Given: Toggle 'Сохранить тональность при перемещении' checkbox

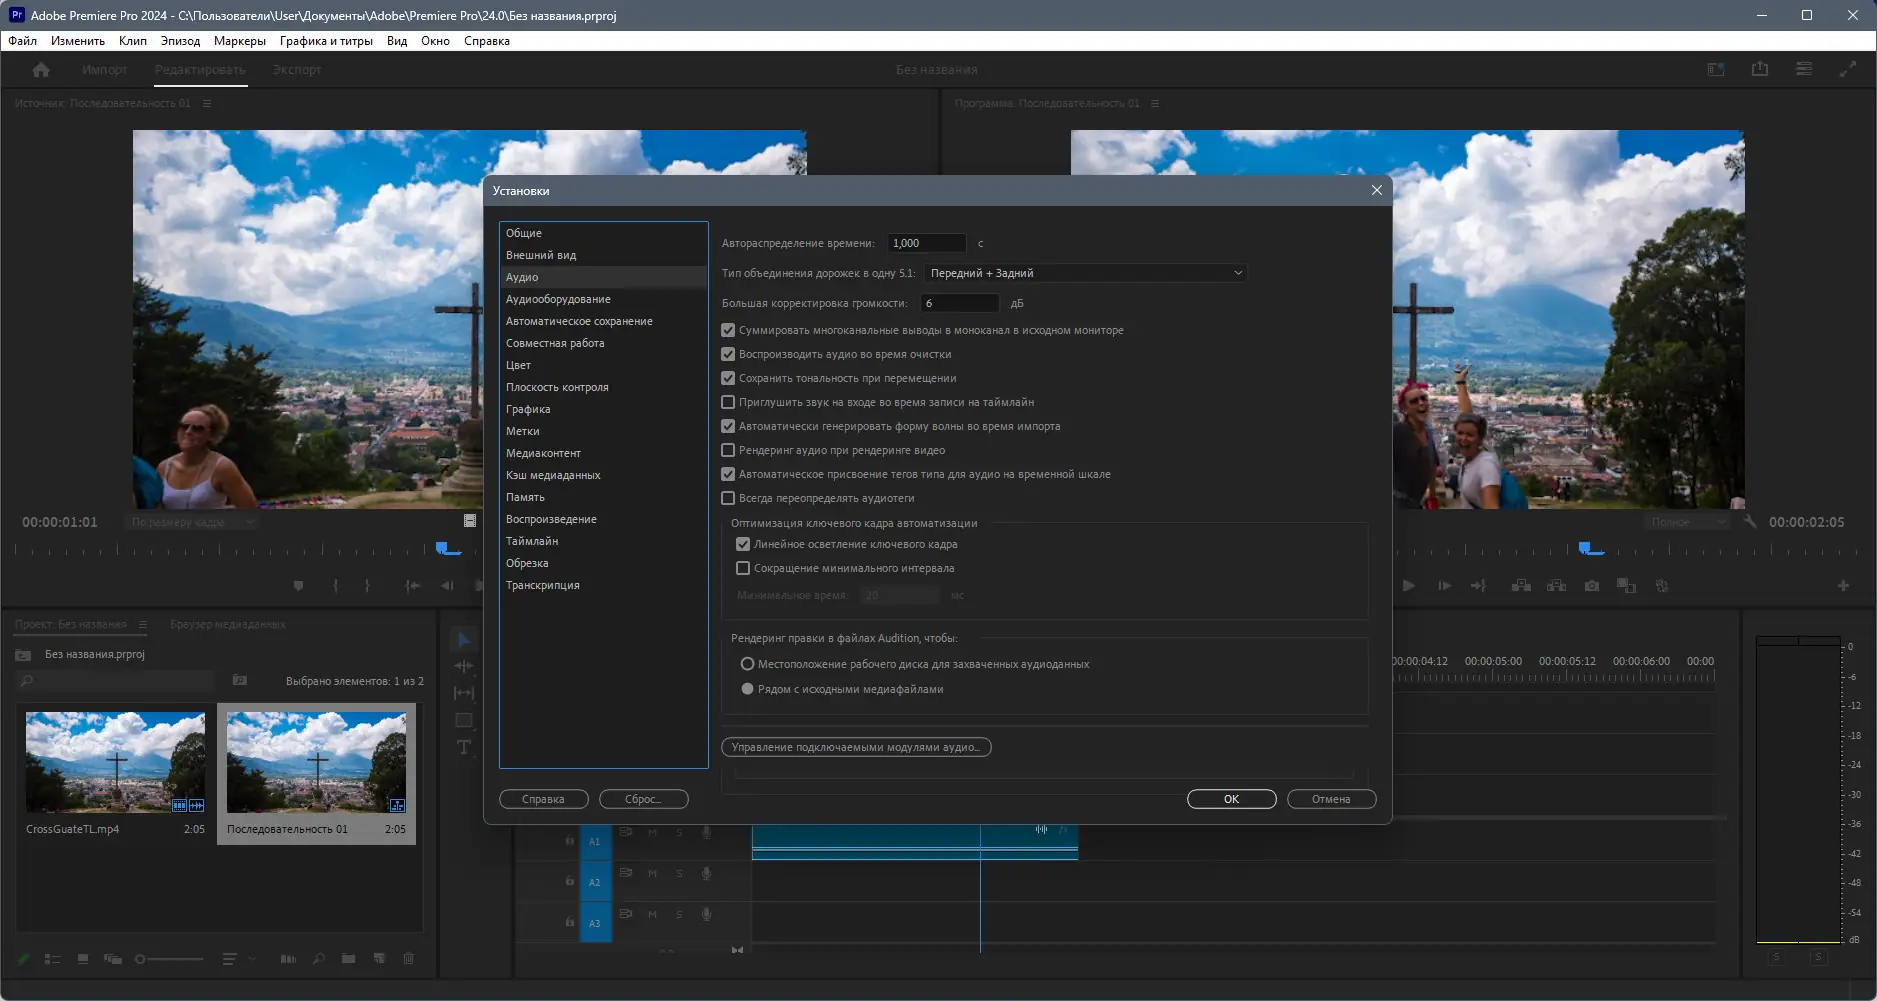Looking at the screenshot, I should [728, 378].
